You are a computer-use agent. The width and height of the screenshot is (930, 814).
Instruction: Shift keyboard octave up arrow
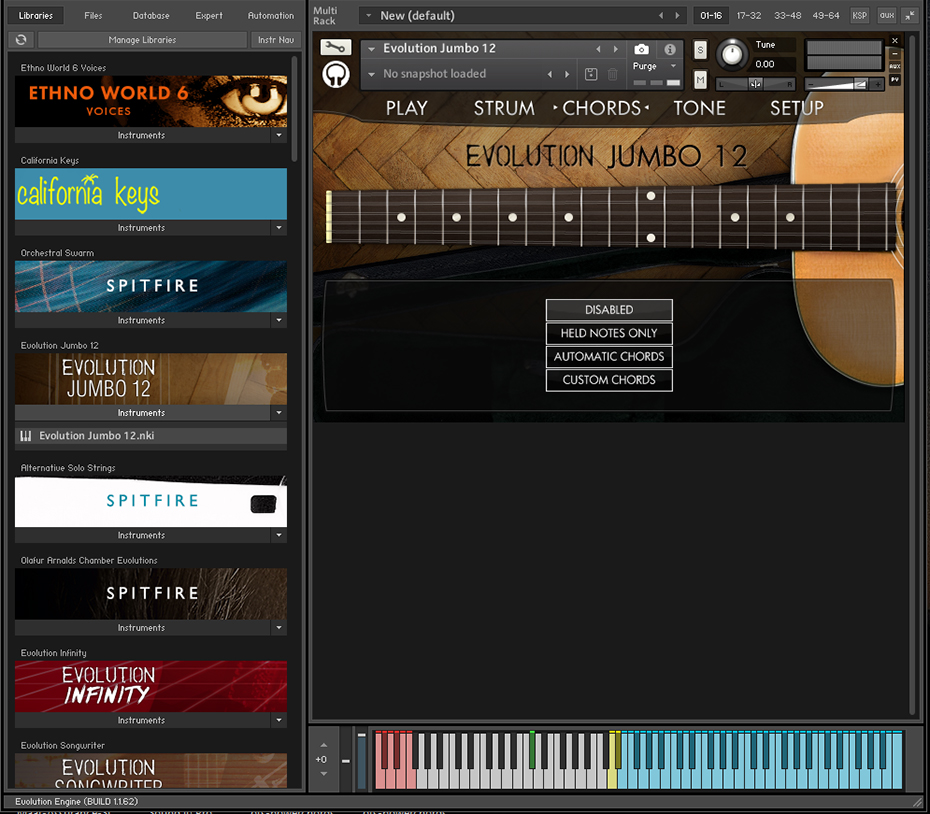(323, 745)
